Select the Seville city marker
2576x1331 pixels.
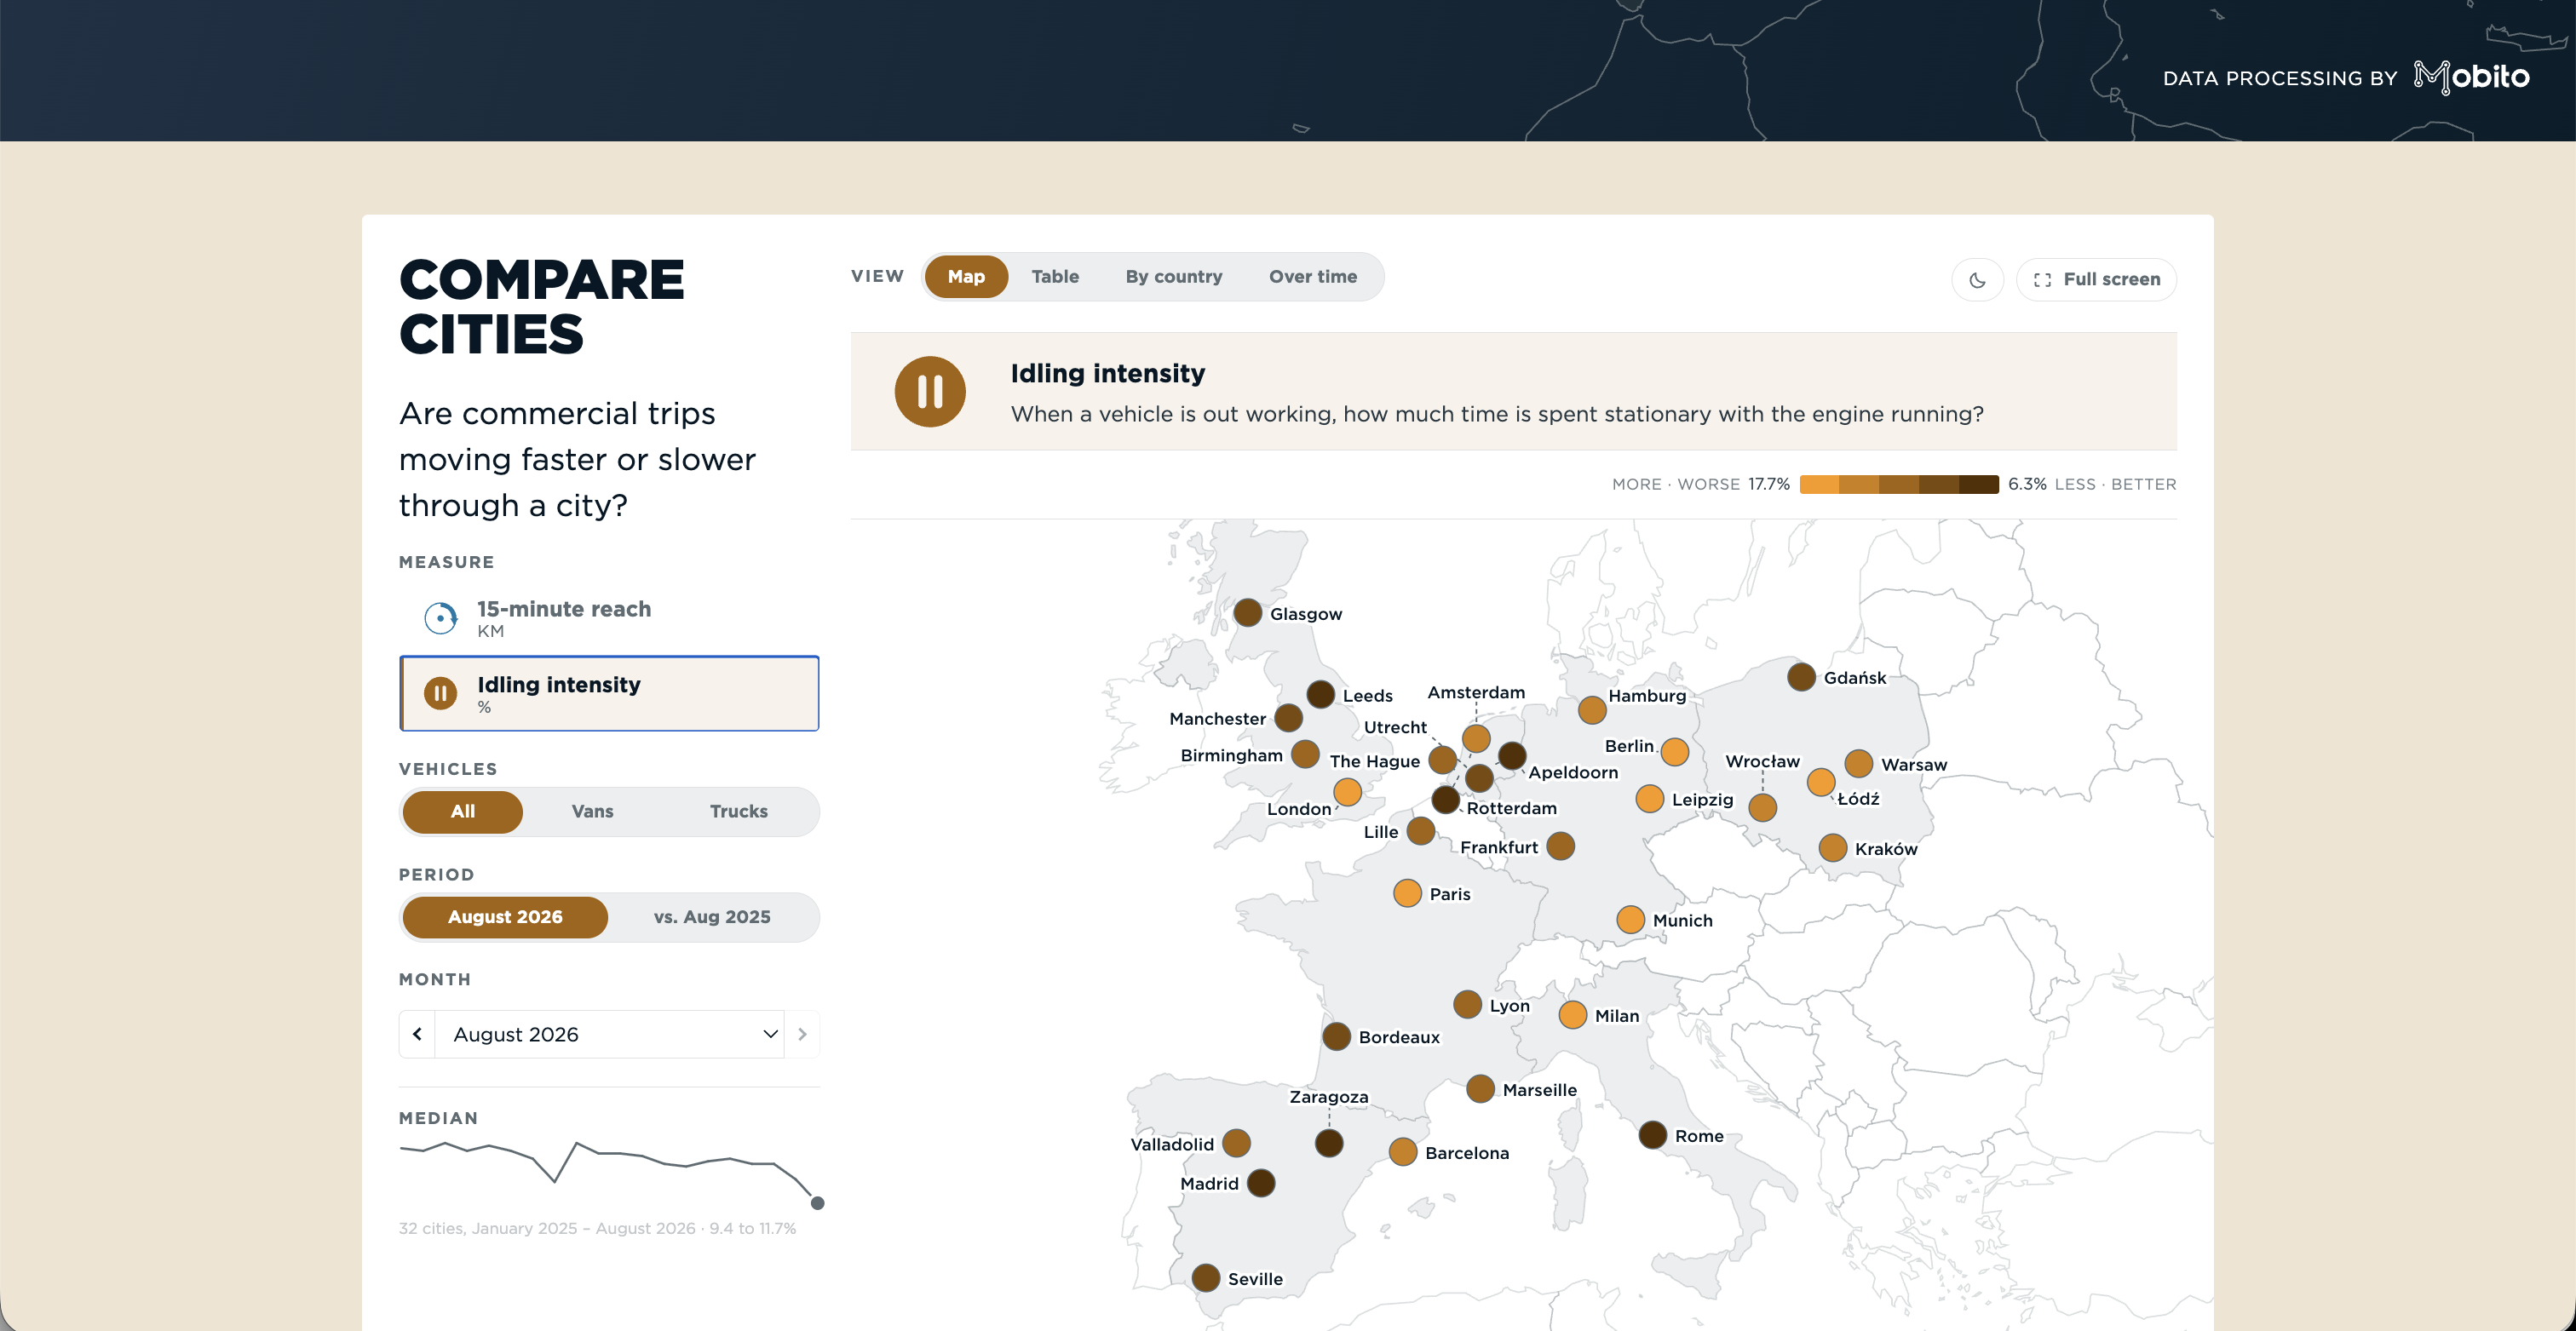click(1206, 1278)
